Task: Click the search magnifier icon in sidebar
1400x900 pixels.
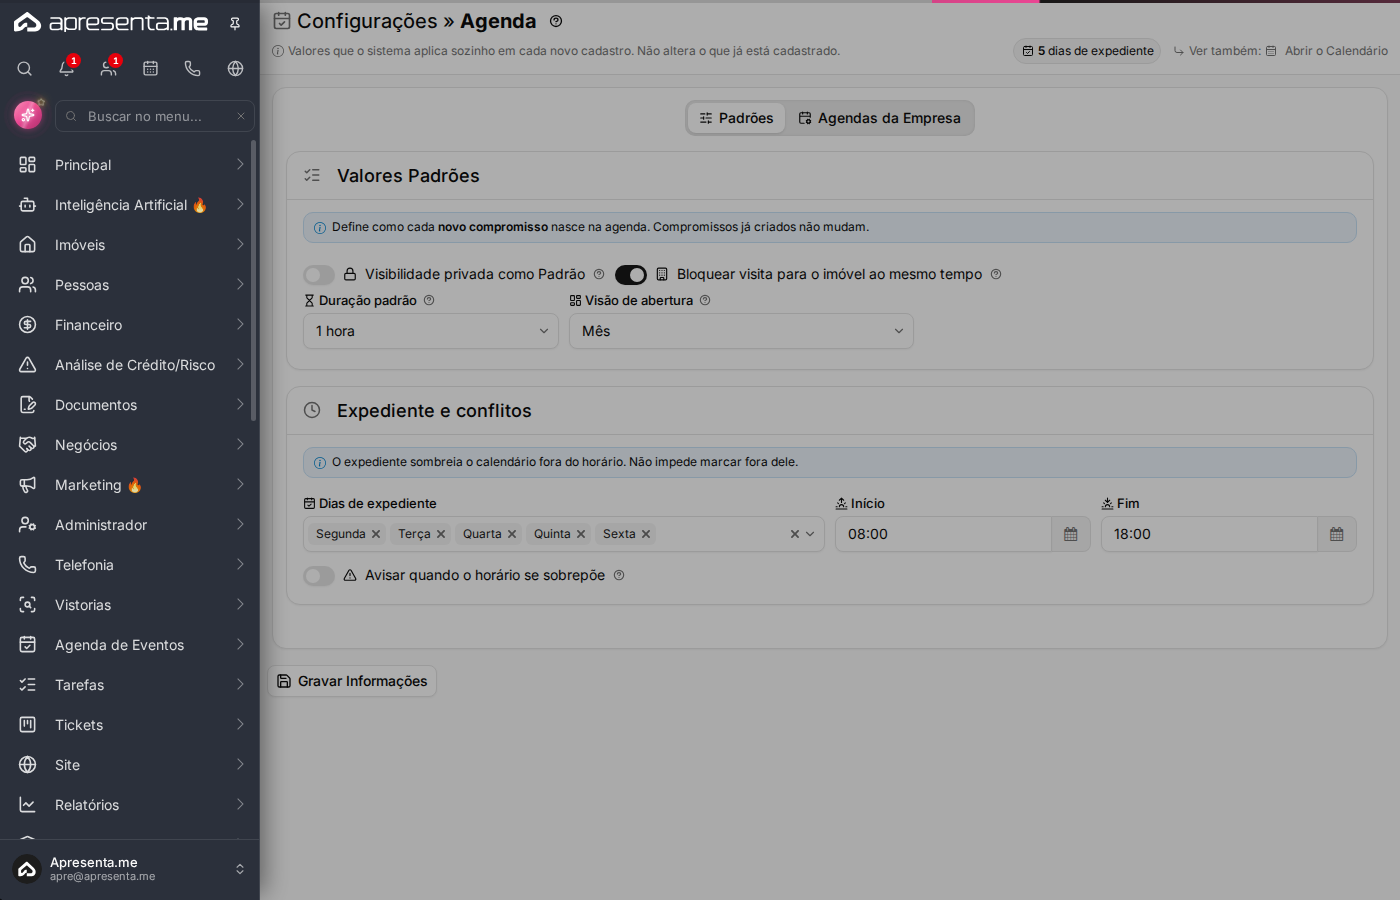Action: pos(25,69)
